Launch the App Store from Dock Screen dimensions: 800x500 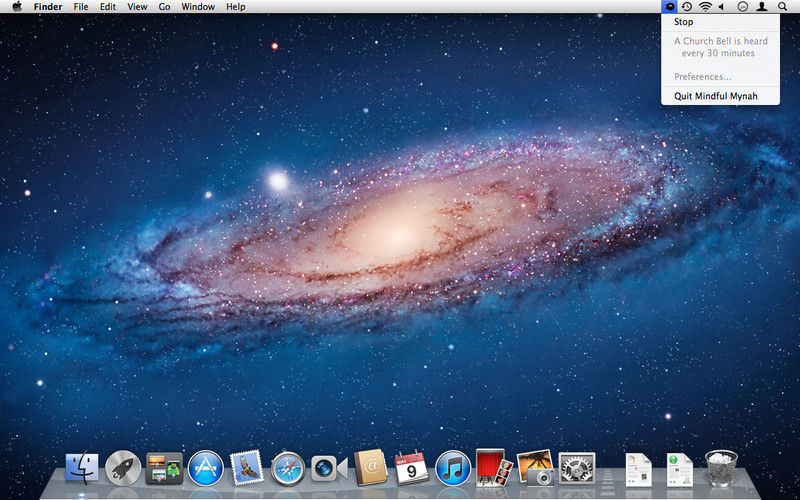pyautogui.click(x=206, y=468)
